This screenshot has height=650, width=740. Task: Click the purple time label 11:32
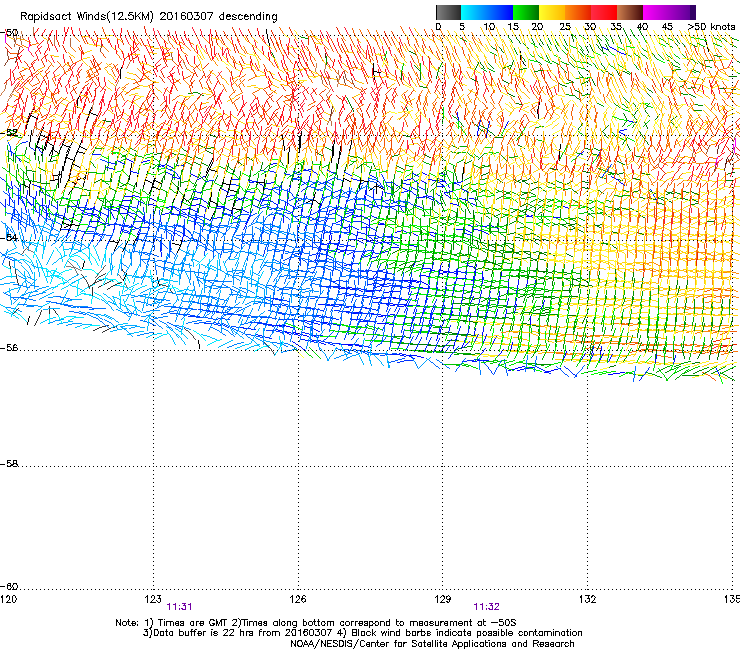pos(487,607)
